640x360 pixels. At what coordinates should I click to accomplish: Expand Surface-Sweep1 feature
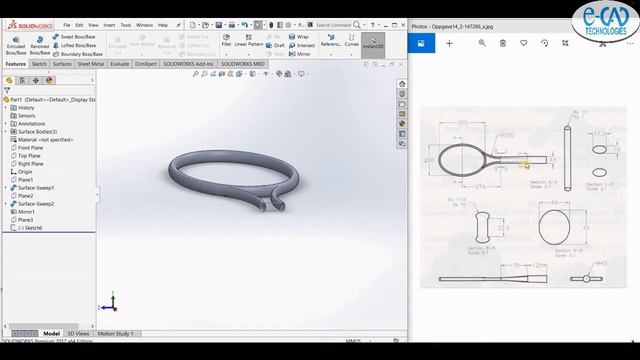6,188
